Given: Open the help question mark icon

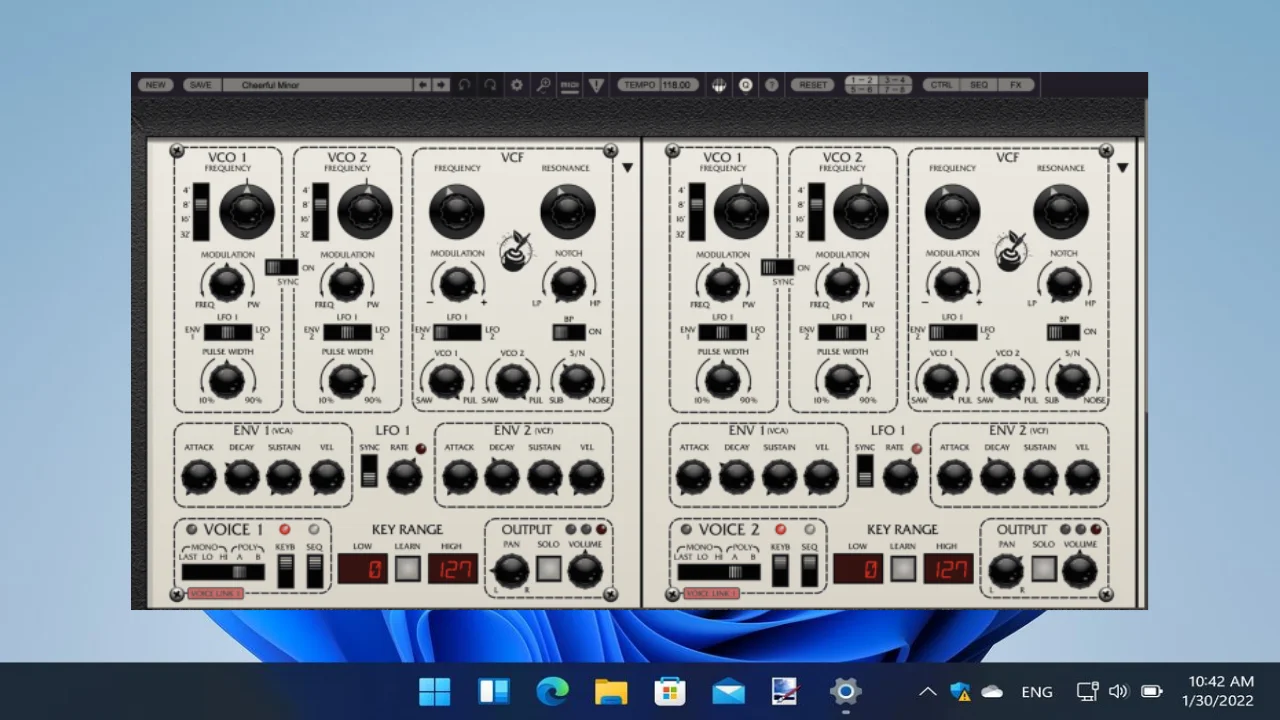Looking at the screenshot, I should [x=771, y=85].
